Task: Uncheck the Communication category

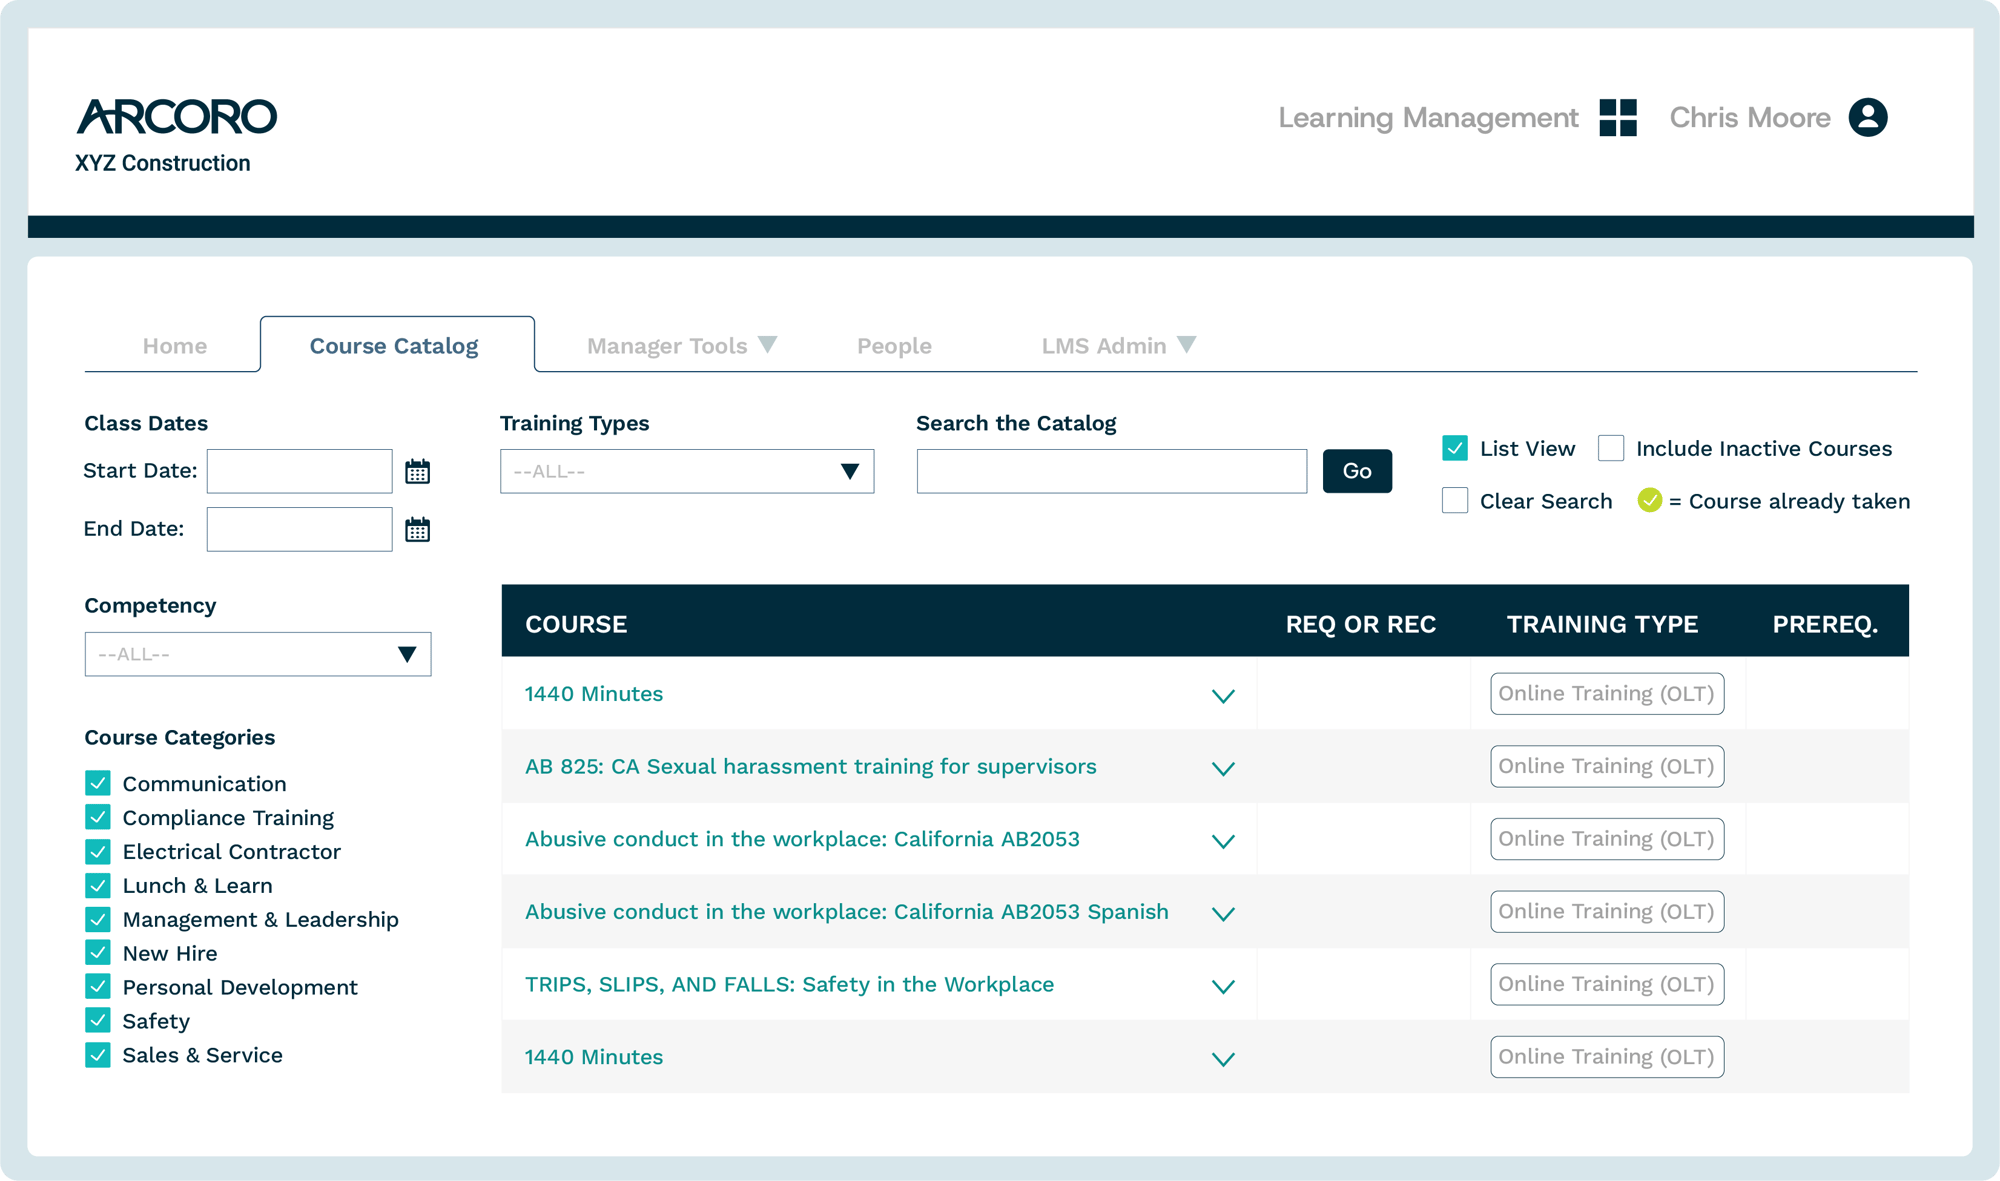Action: [98, 783]
